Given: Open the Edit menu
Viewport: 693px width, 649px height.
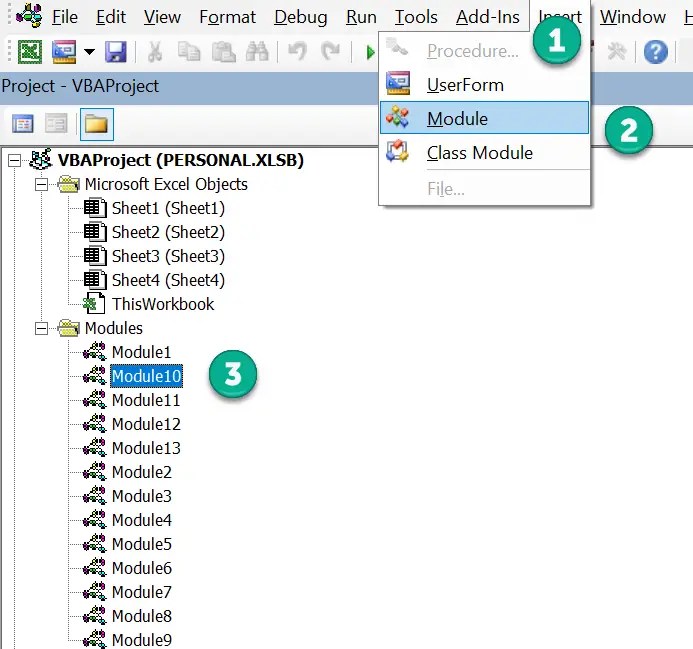Looking at the screenshot, I should 111,17.
